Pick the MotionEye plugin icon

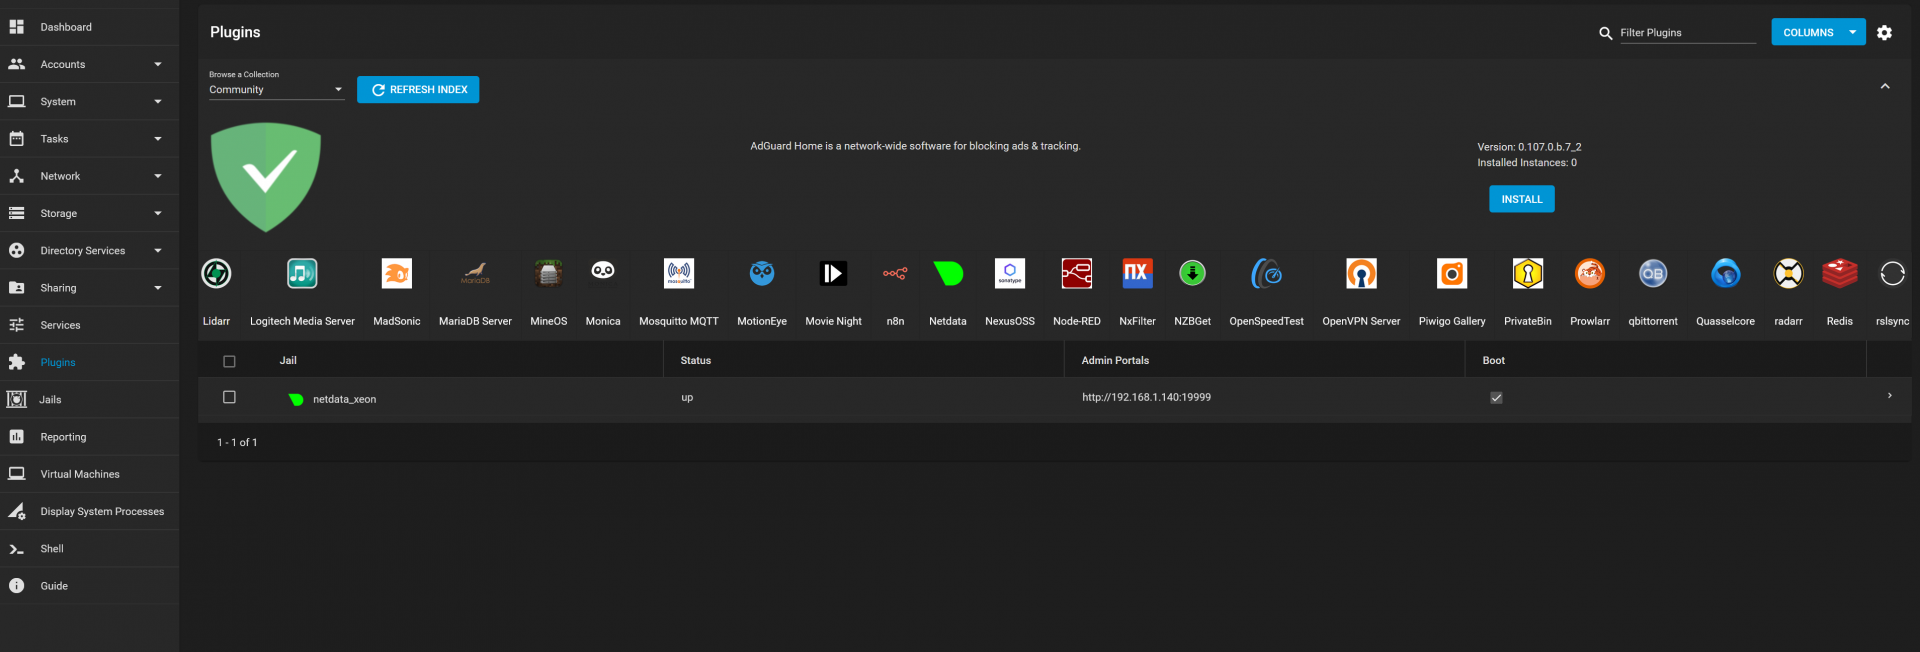(x=762, y=273)
